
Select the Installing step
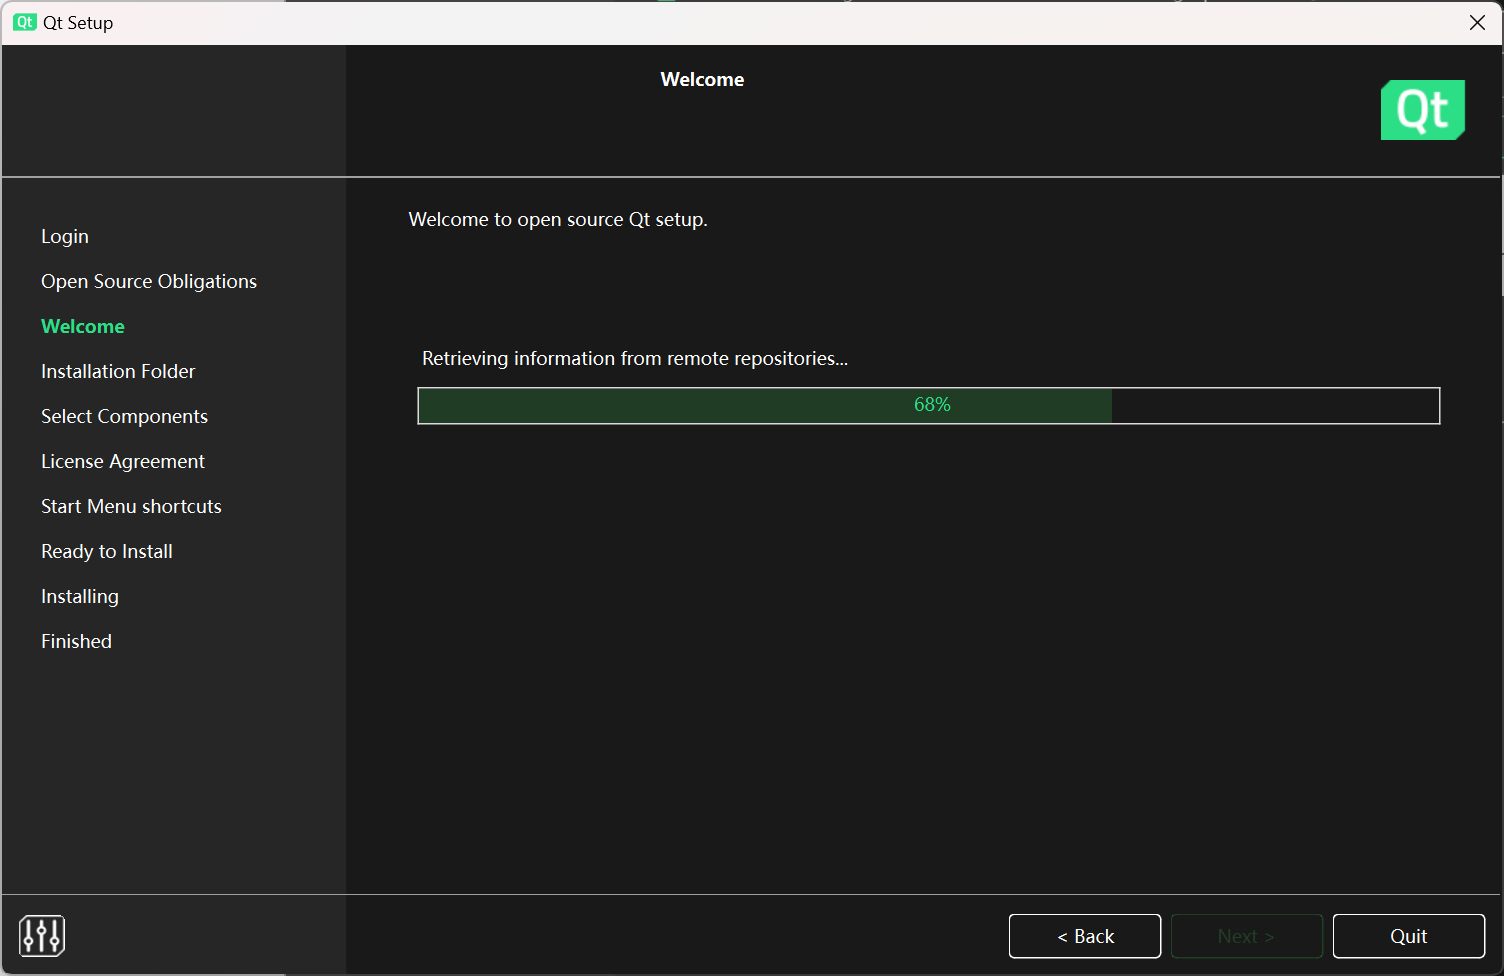click(80, 596)
